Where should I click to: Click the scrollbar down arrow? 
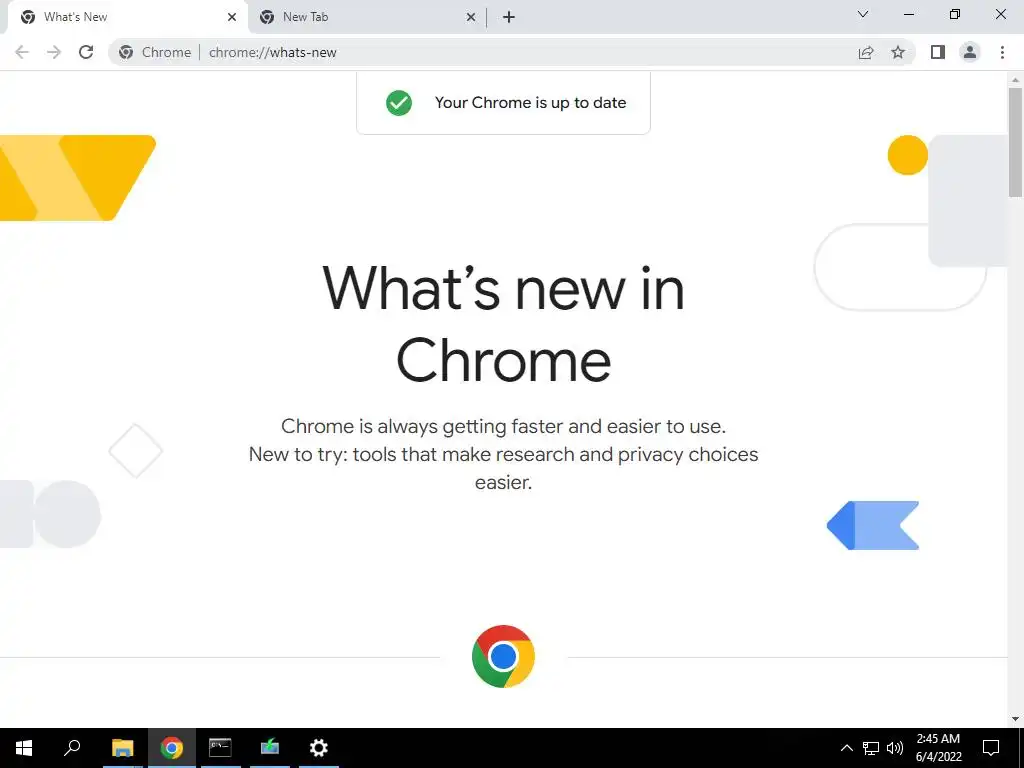(x=1015, y=719)
